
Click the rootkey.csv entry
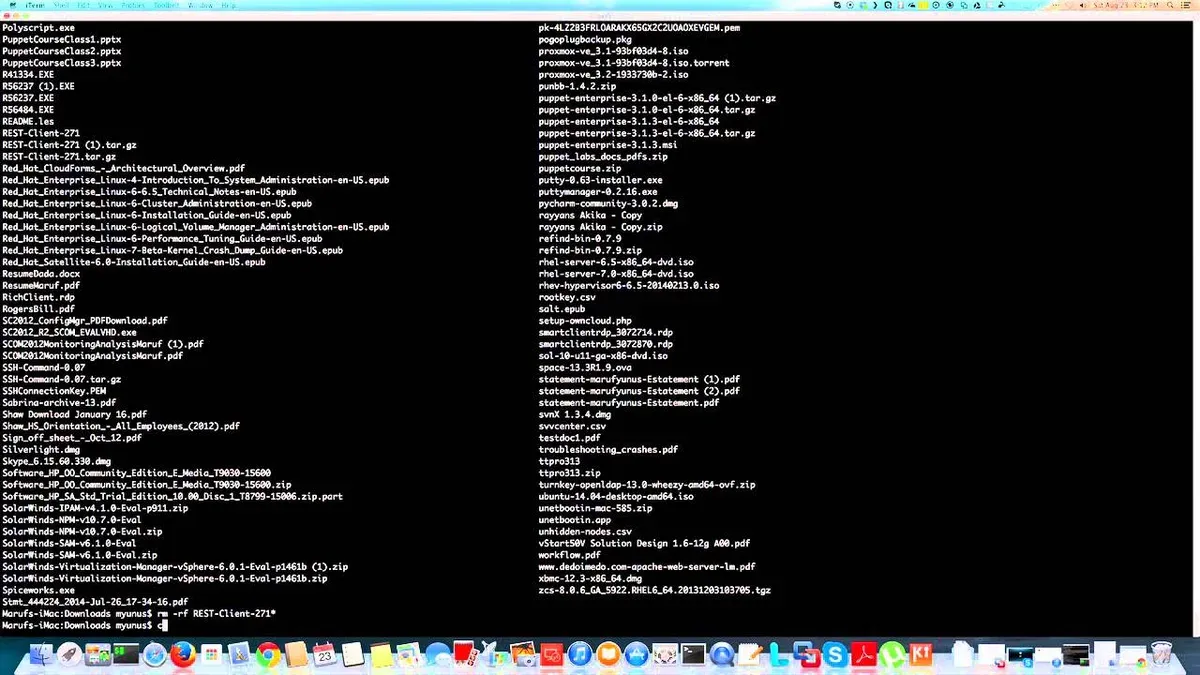click(567, 298)
